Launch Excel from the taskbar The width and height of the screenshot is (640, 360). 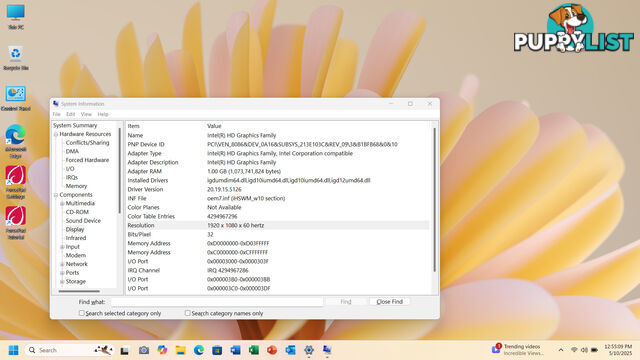click(x=254, y=350)
